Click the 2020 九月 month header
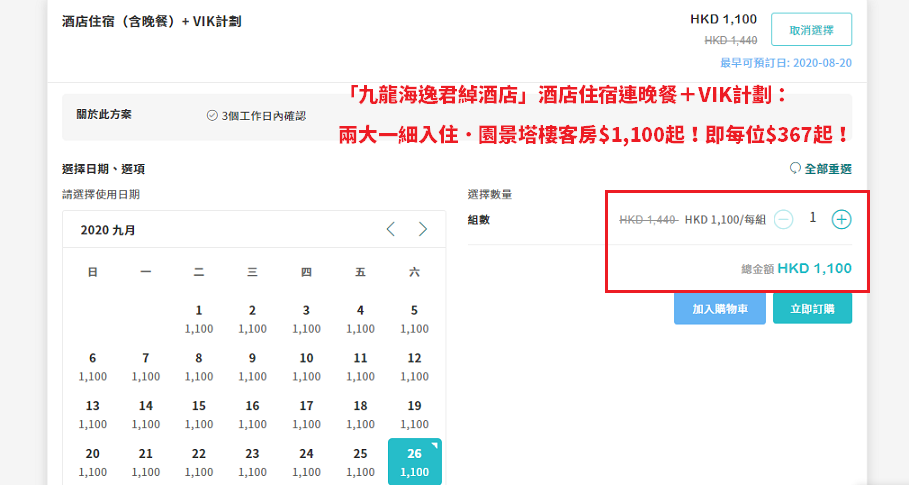 pyautogui.click(x=108, y=230)
